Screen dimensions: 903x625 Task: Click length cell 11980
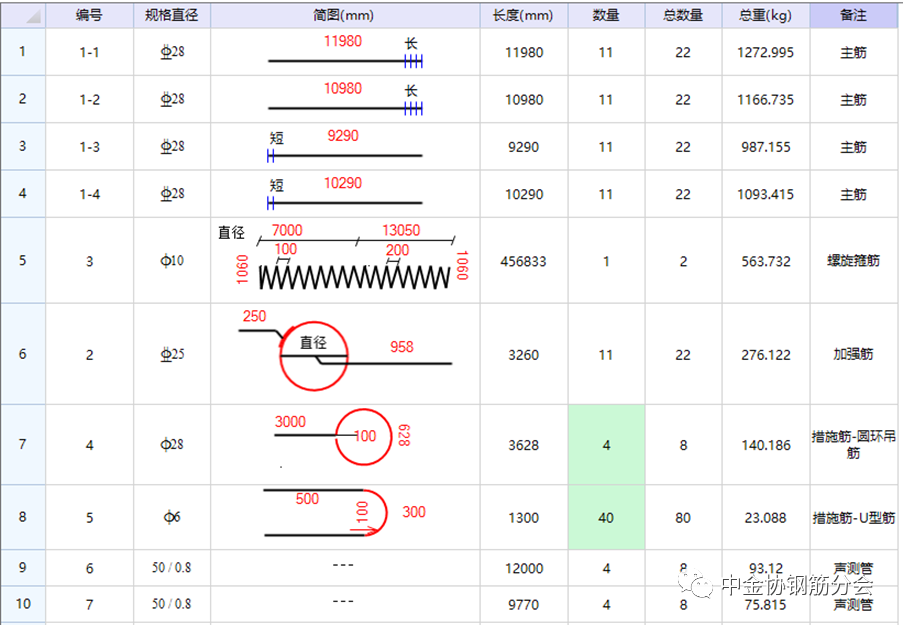[523, 52]
